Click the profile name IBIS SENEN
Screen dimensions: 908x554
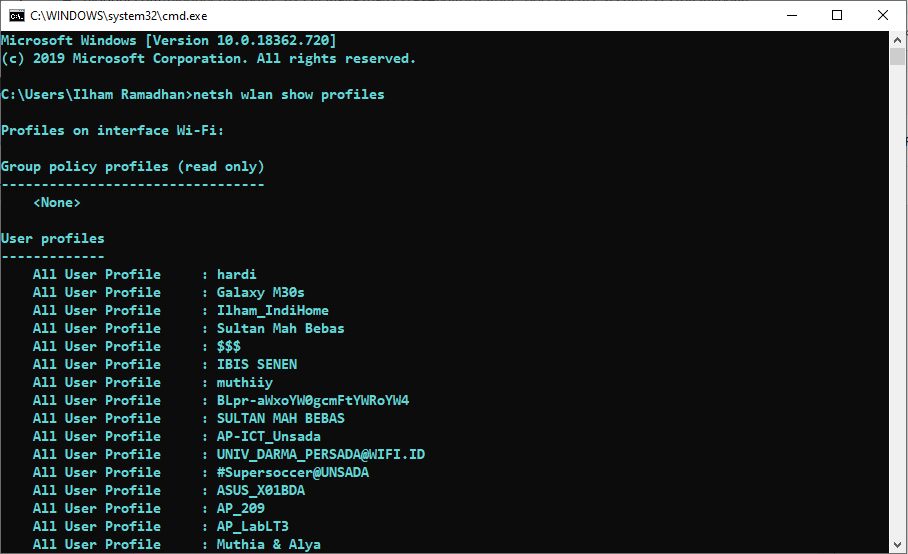tap(257, 364)
